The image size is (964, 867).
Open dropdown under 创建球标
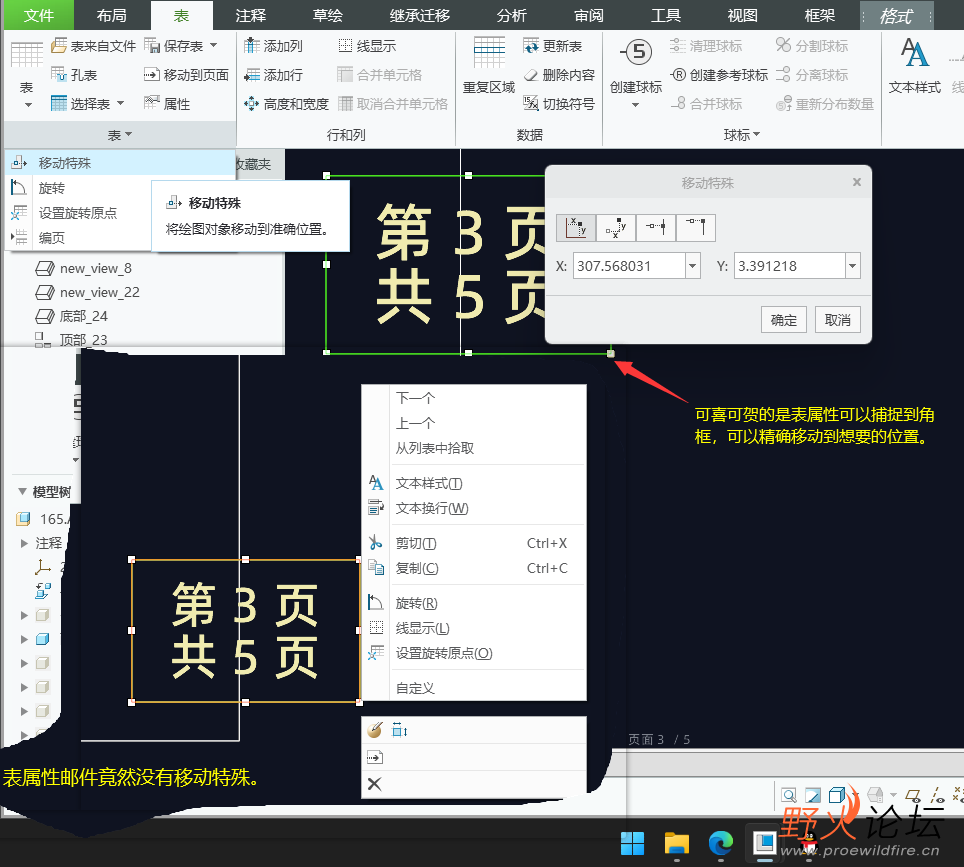(636, 106)
